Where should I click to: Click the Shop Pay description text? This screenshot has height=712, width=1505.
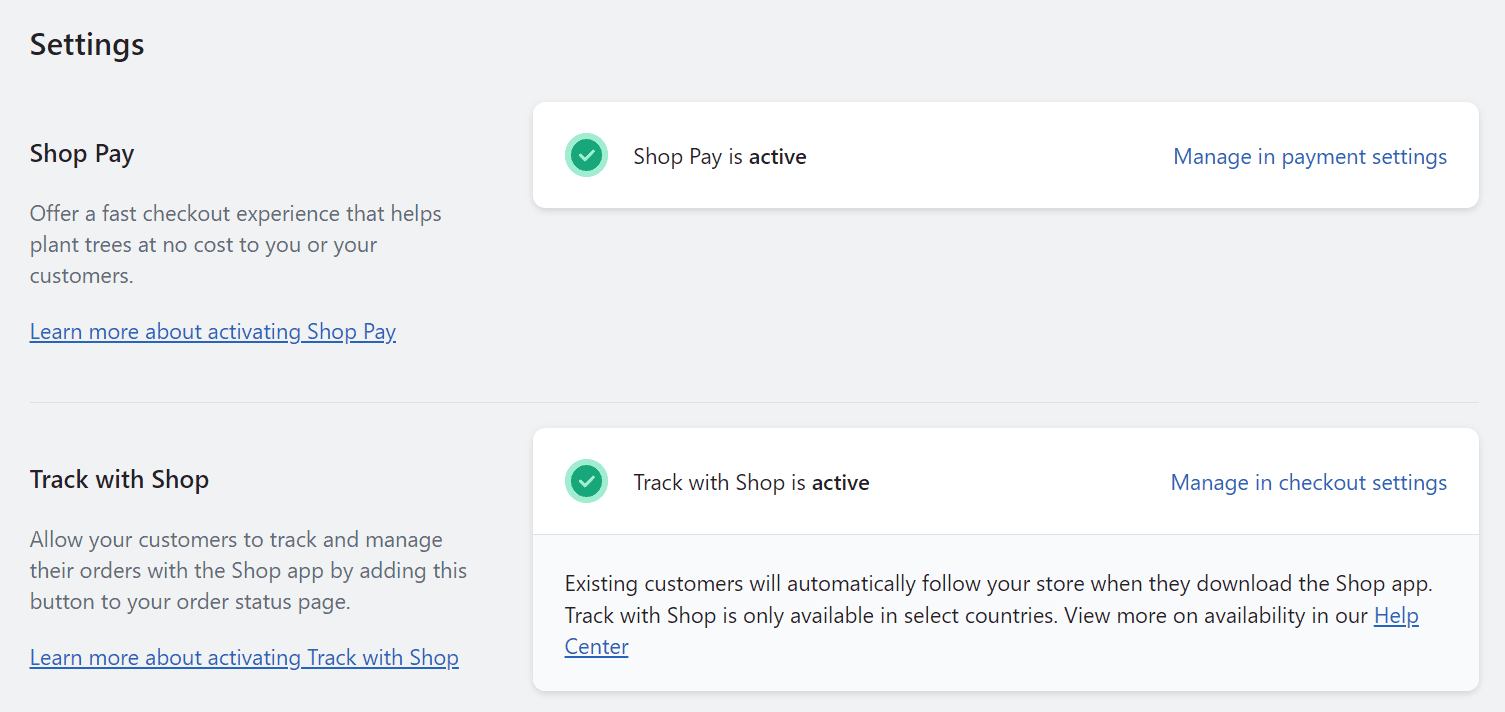click(235, 244)
